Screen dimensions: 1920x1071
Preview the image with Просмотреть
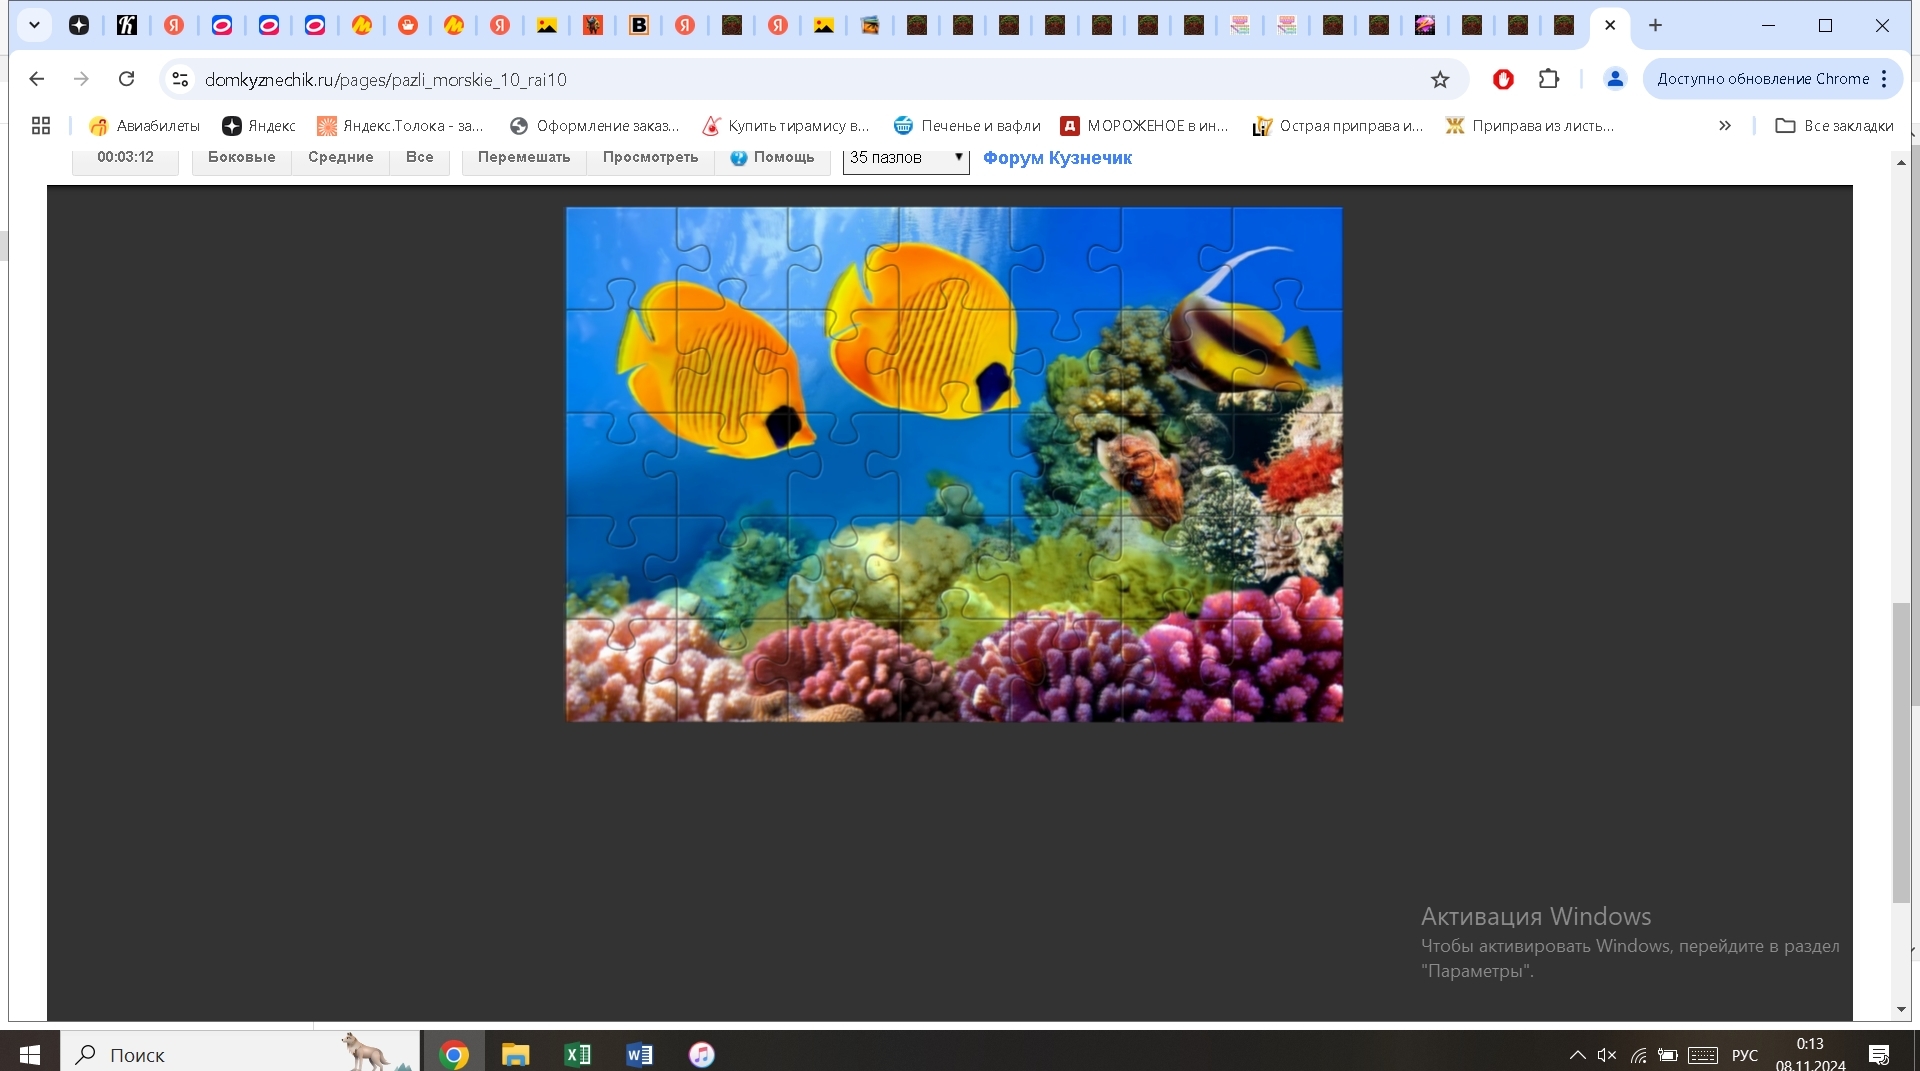[x=651, y=157]
